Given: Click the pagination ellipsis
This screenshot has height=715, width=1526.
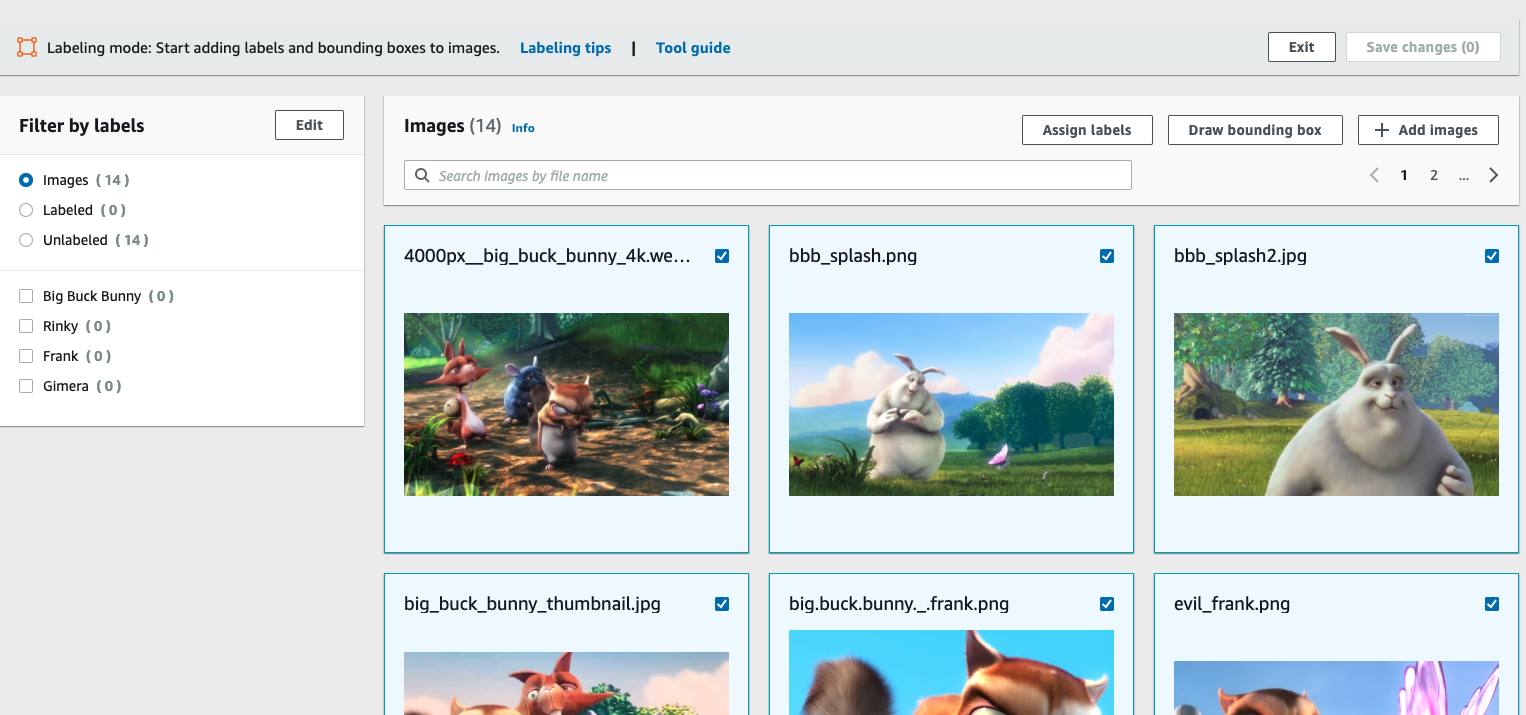Looking at the screenshot, I should (x=1463, y=175).
